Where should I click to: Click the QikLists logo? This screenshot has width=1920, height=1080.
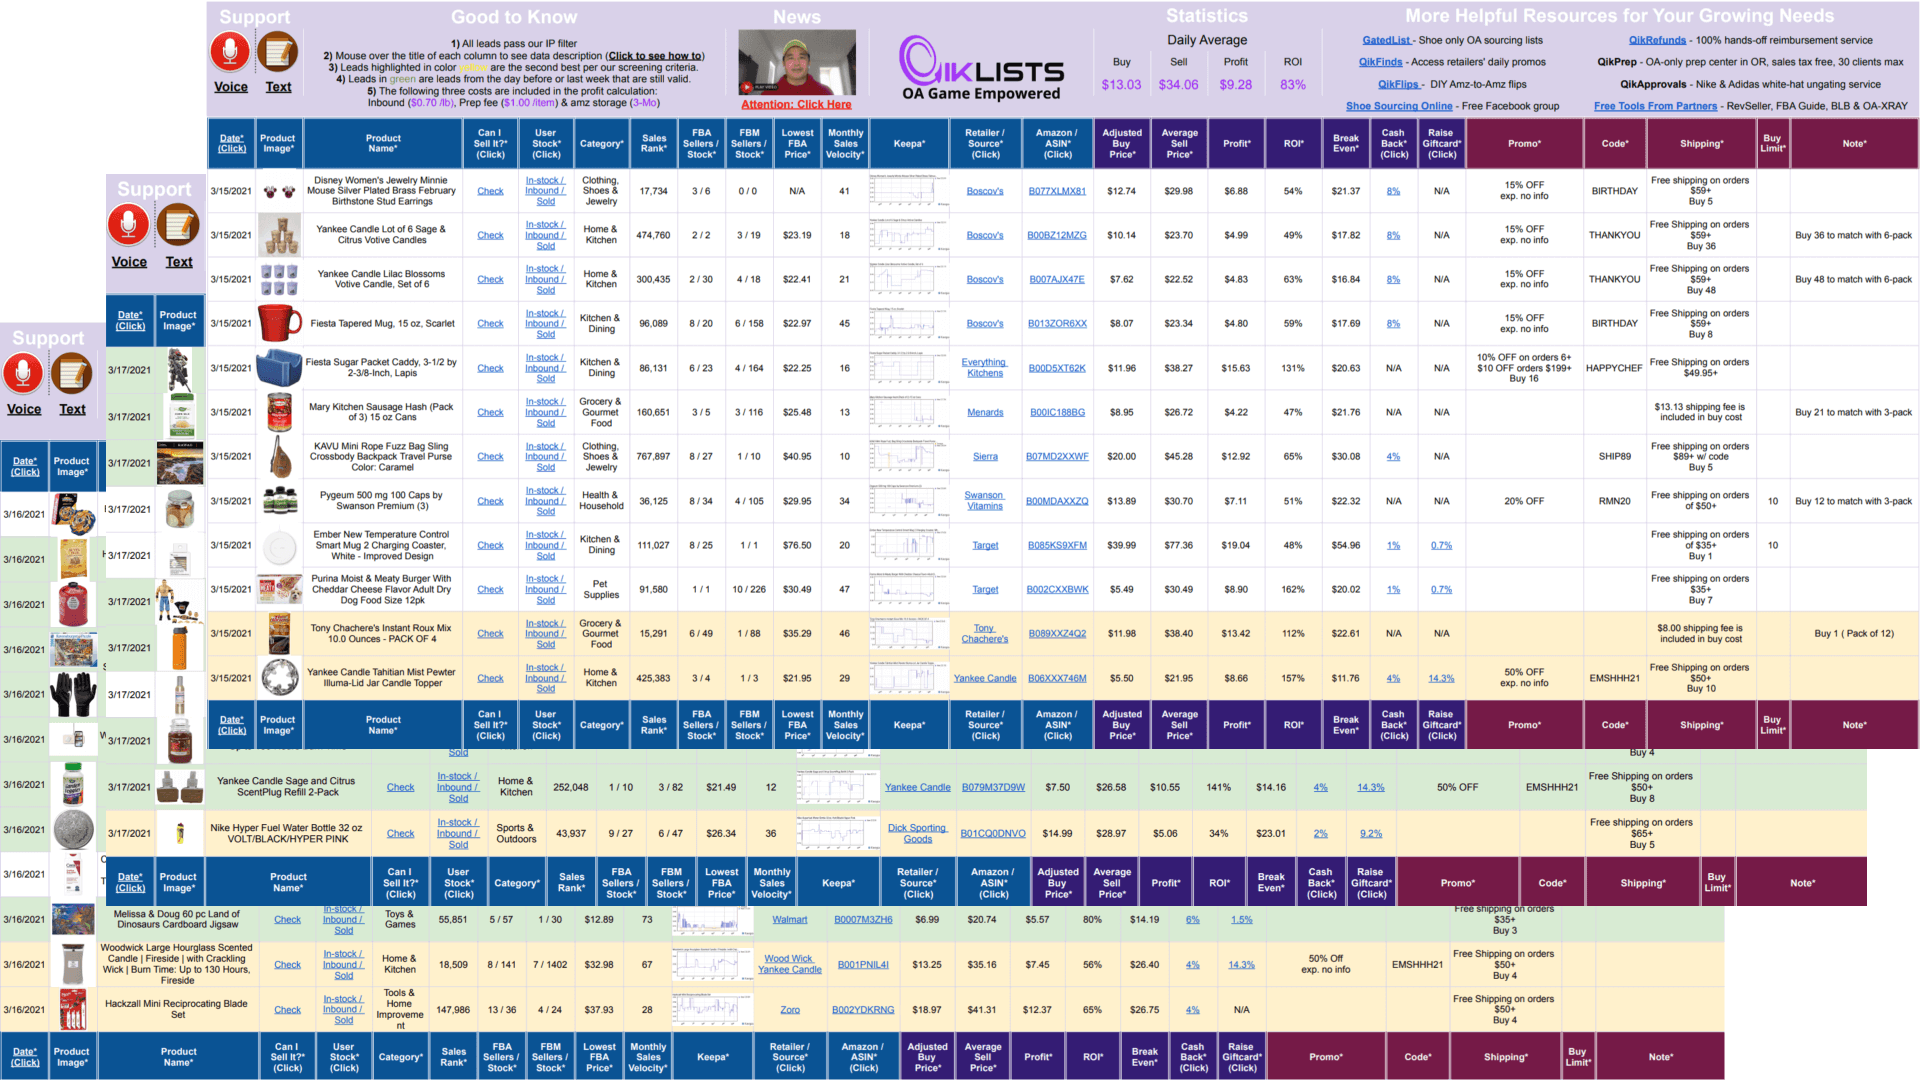(981, 67)
